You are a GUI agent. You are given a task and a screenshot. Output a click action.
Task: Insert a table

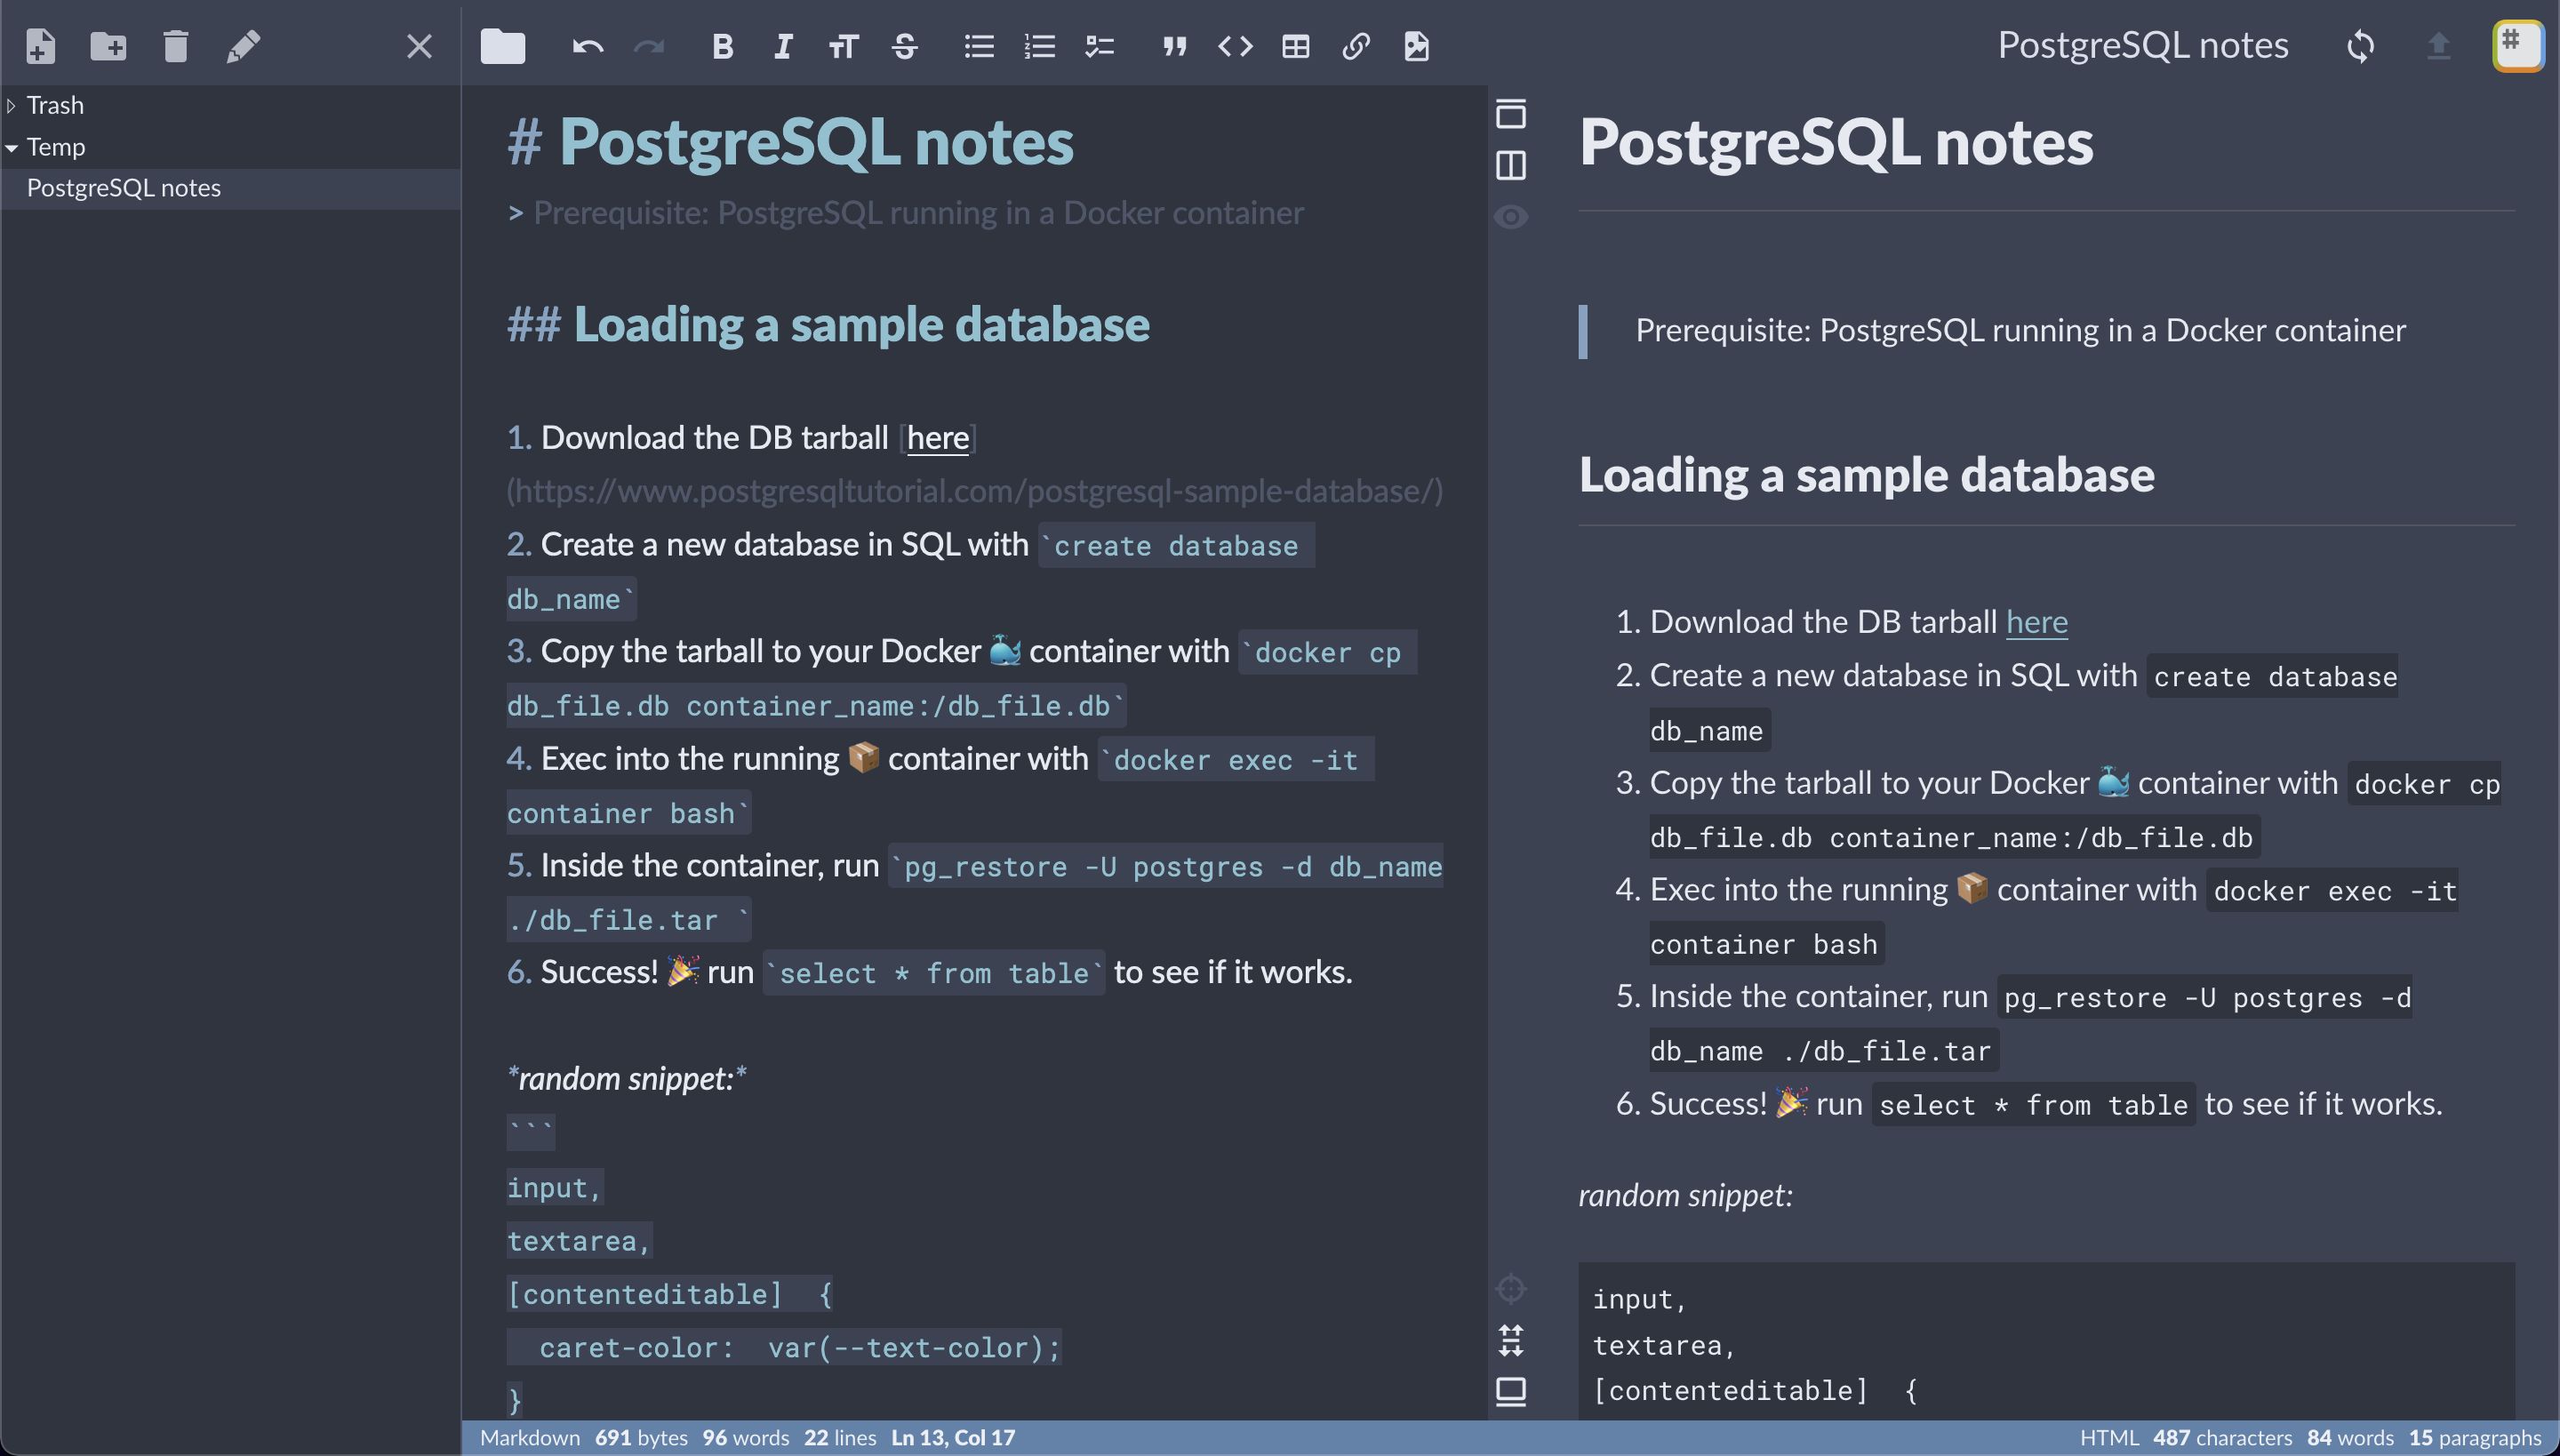click(x=1296, y=46)
